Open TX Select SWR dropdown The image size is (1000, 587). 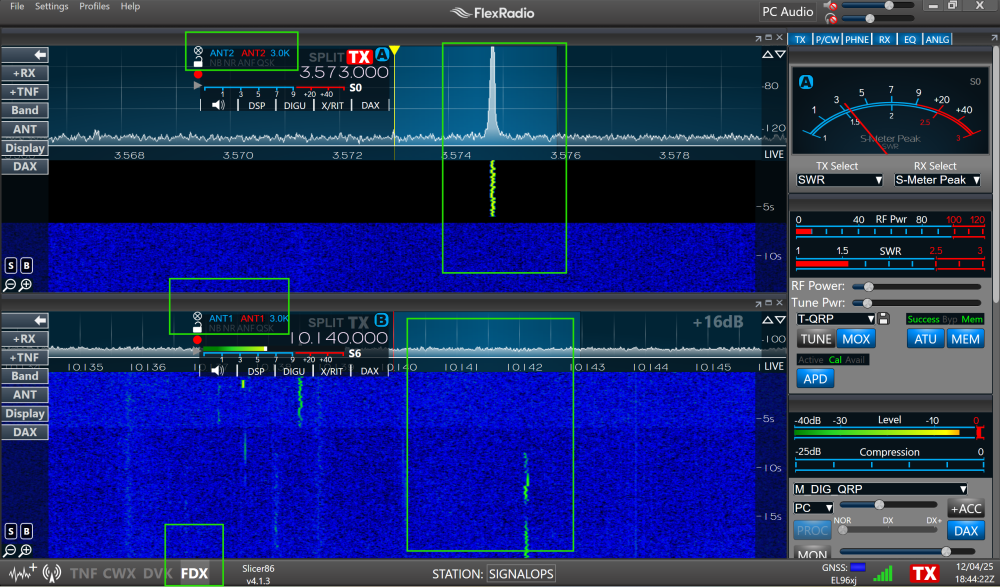839,180
